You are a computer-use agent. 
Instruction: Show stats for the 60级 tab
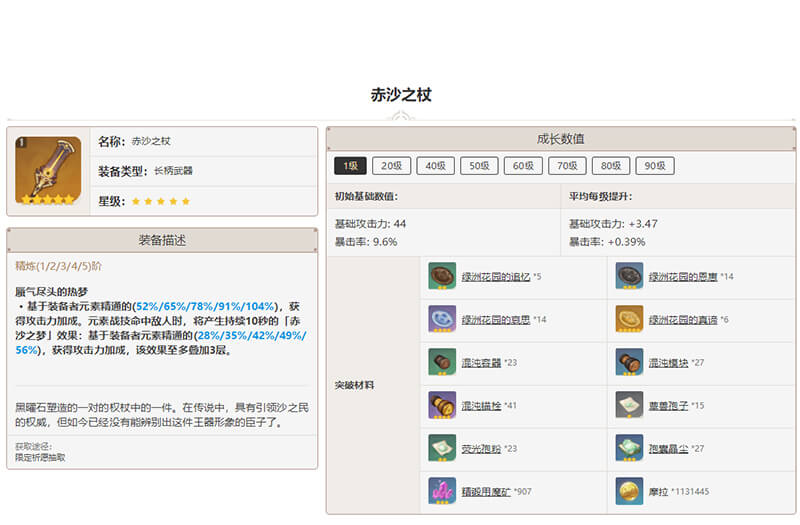523,166
